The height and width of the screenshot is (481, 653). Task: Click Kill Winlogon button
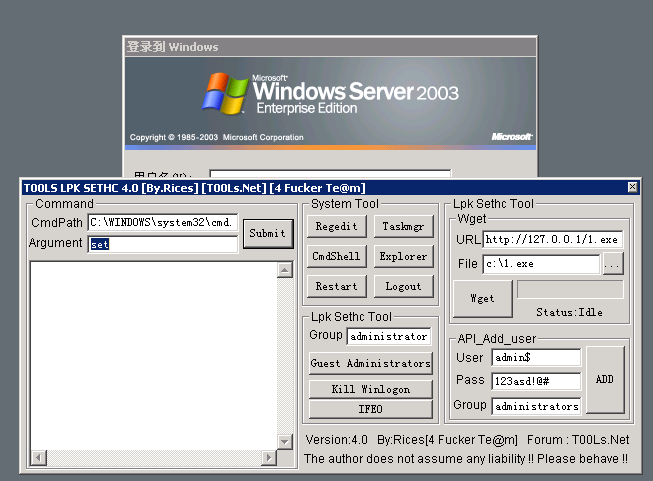click(370, 389)
